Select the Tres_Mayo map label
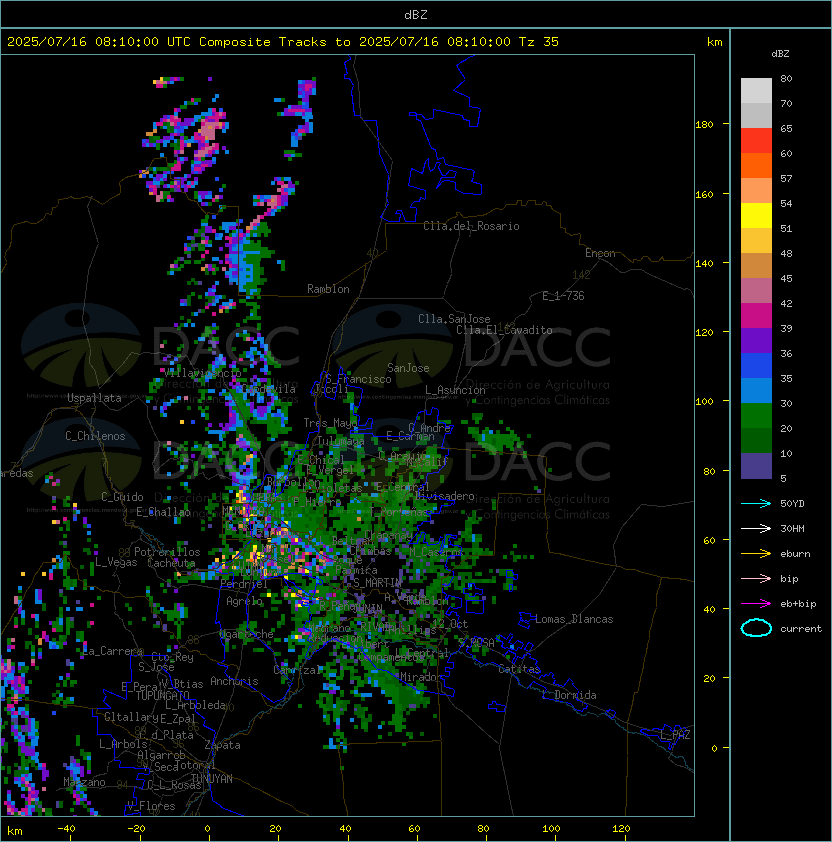The image size is (832, 842). (x=330, y=423)
